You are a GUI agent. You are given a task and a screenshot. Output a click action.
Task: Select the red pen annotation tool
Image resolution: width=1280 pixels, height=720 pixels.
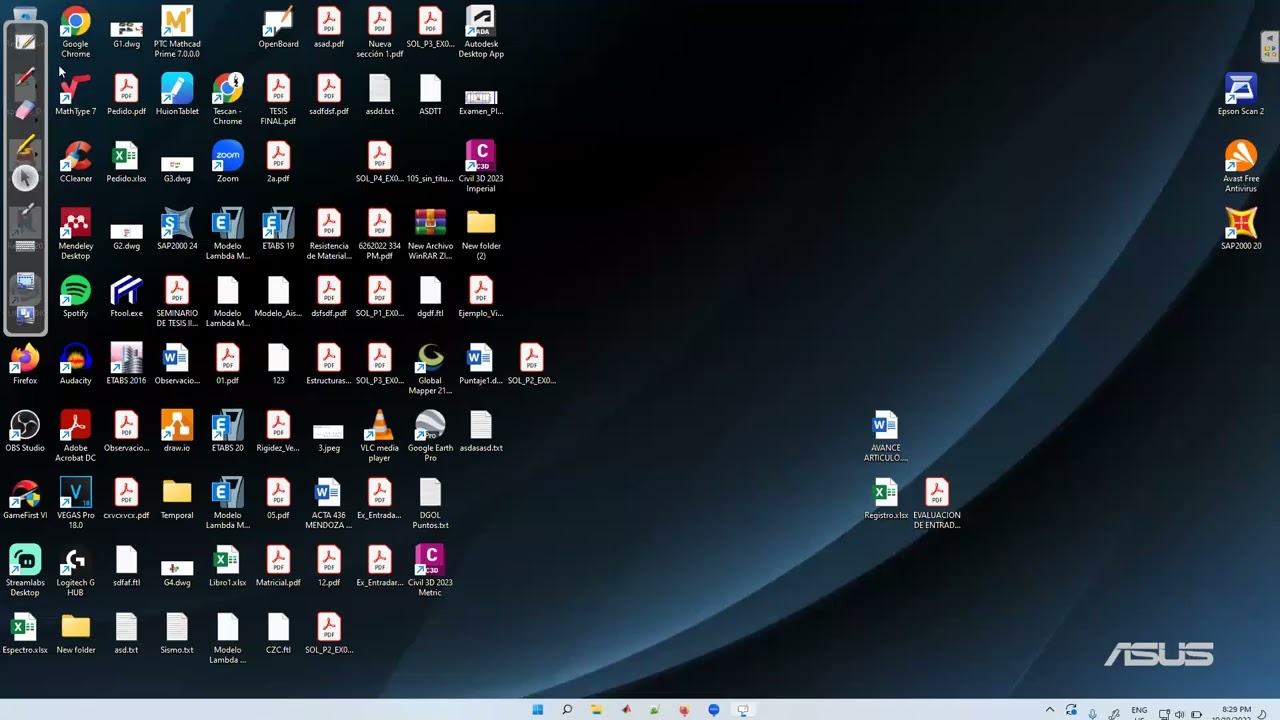tap(25, 77)
